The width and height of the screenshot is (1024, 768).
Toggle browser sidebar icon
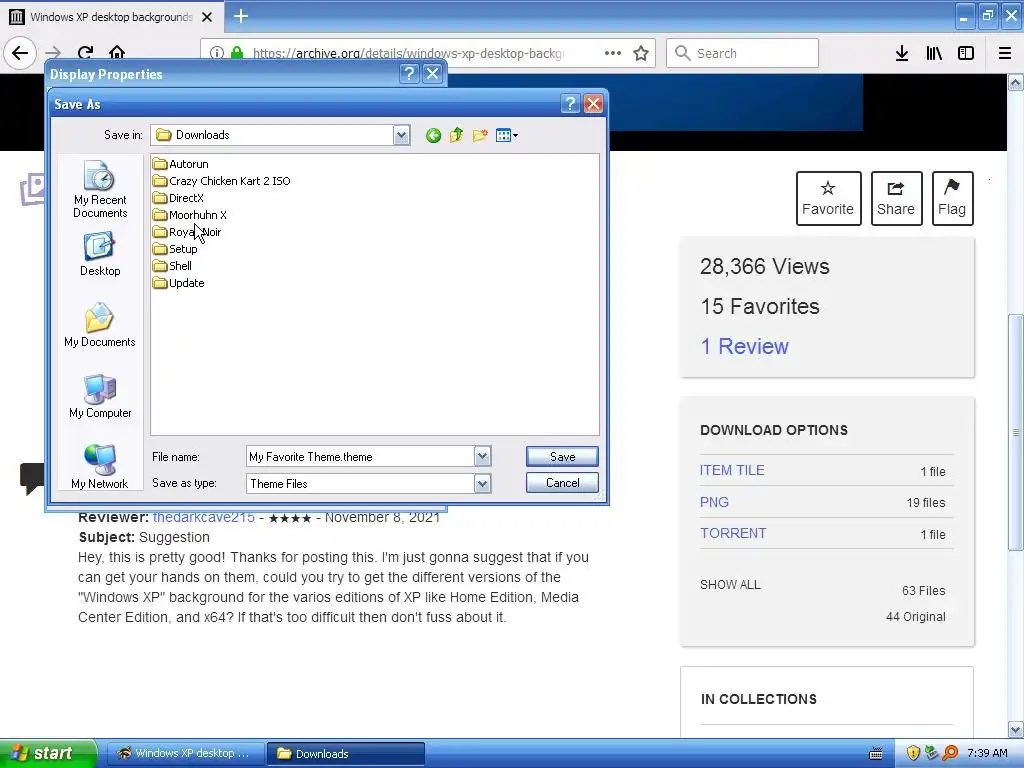click(x=966, y=53)
